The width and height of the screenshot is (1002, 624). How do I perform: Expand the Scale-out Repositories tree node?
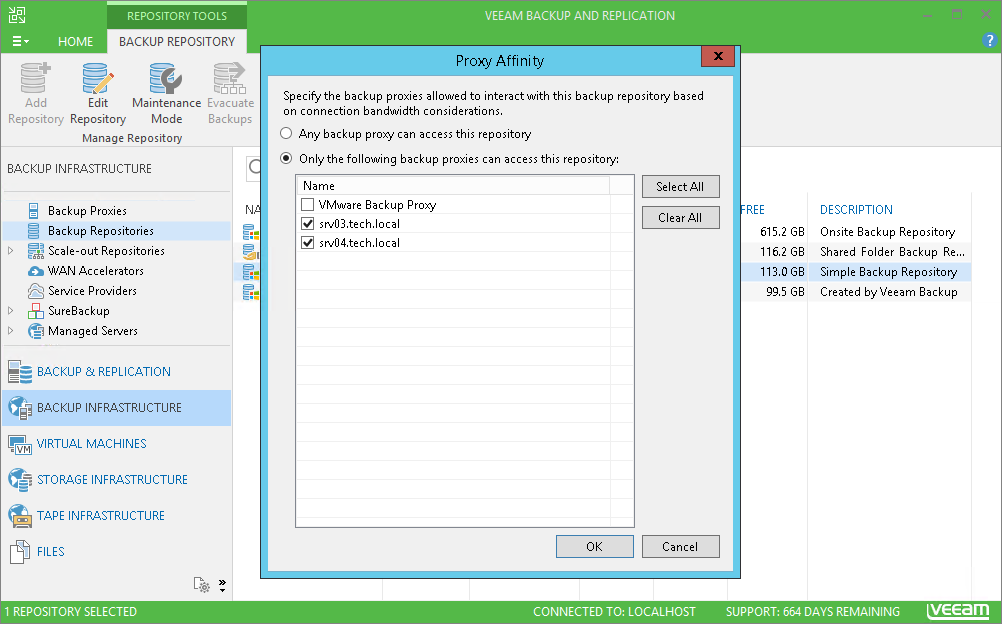[x=10, y=251]
